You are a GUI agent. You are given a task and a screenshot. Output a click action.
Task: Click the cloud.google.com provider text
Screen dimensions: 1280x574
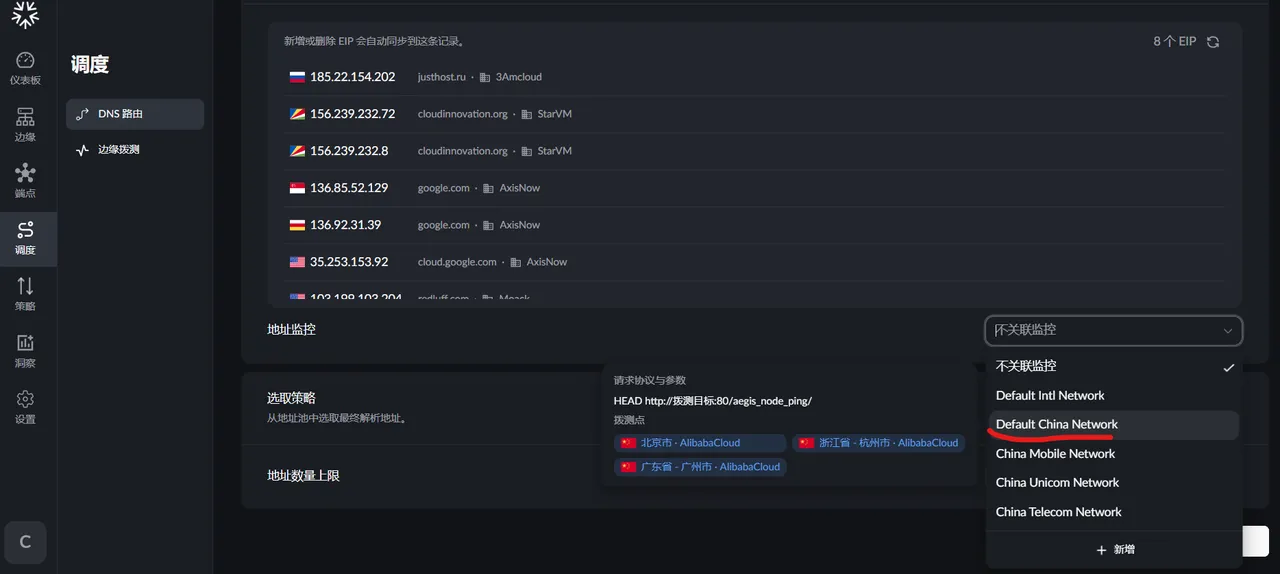457,262
